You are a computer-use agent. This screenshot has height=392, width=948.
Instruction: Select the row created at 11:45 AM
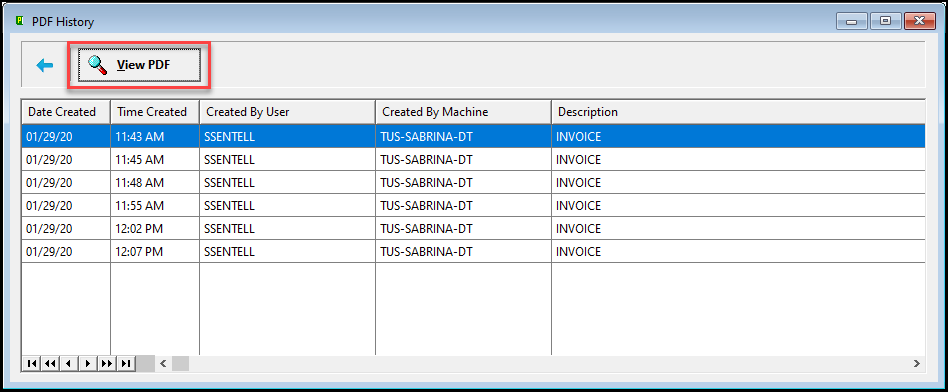point(473,160)
